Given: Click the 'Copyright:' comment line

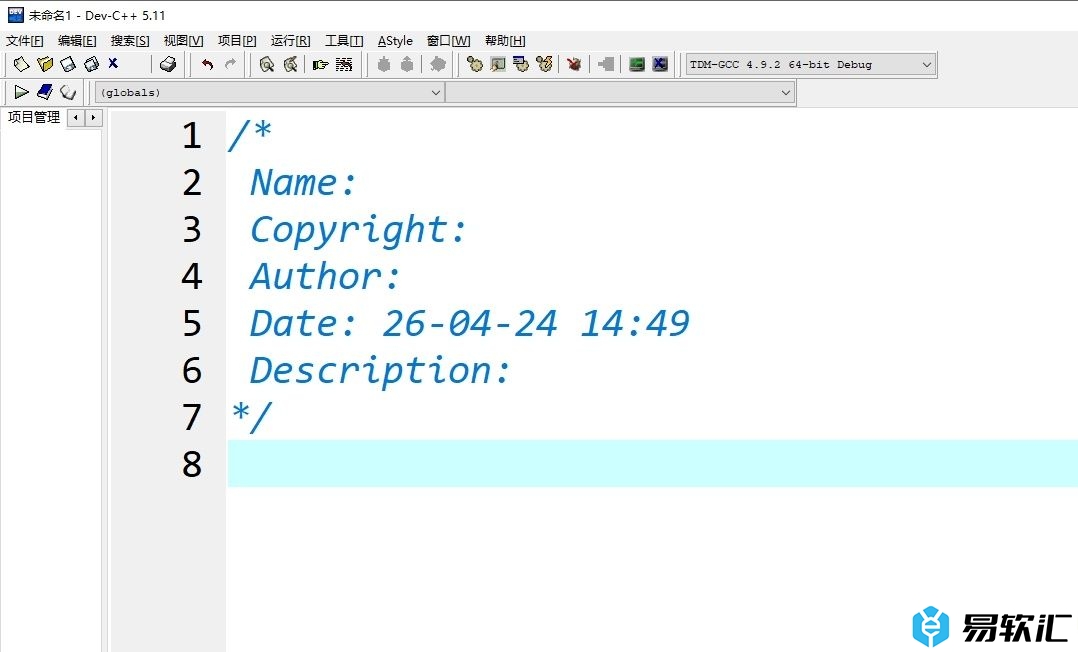Looking at the screenshot, I should (x=358, y=230).
